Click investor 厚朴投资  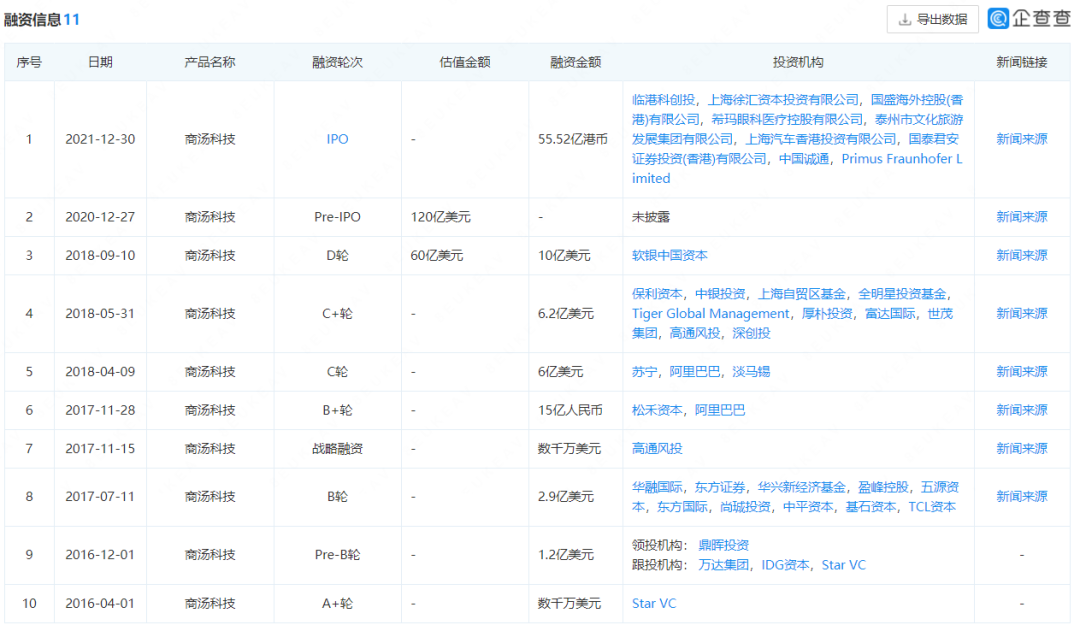pos(827,314)
